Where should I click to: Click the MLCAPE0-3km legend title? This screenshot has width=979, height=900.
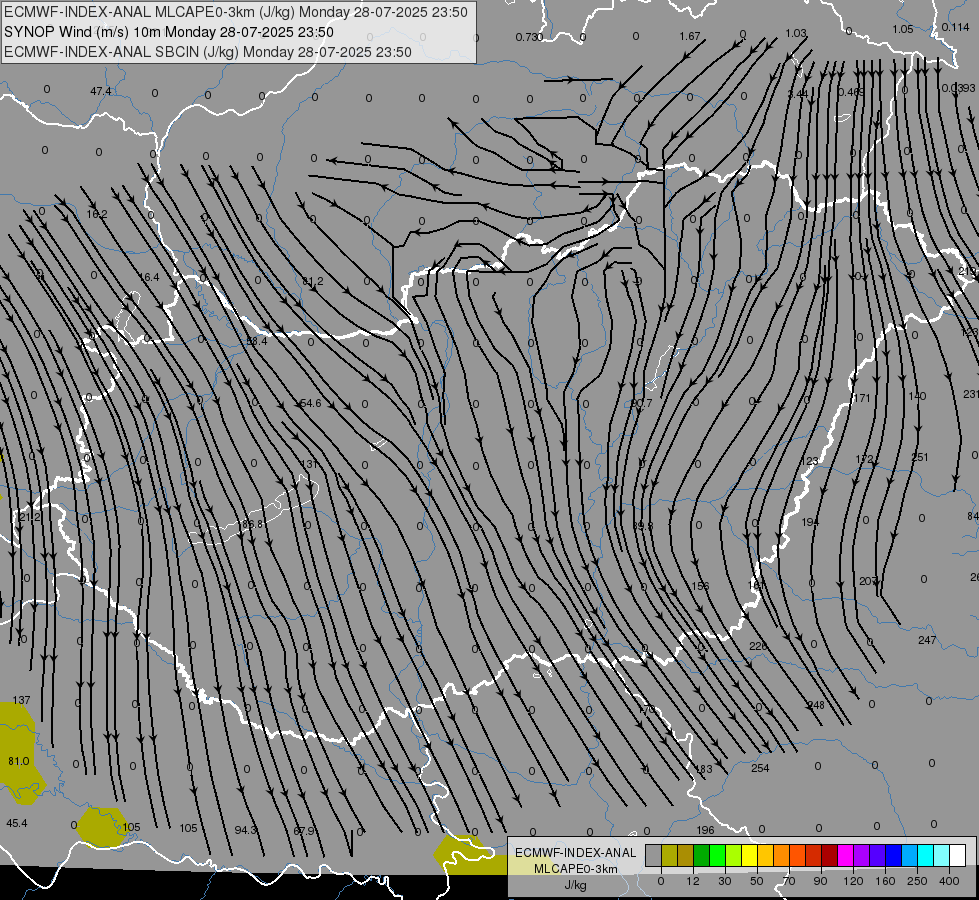[576, 869]
